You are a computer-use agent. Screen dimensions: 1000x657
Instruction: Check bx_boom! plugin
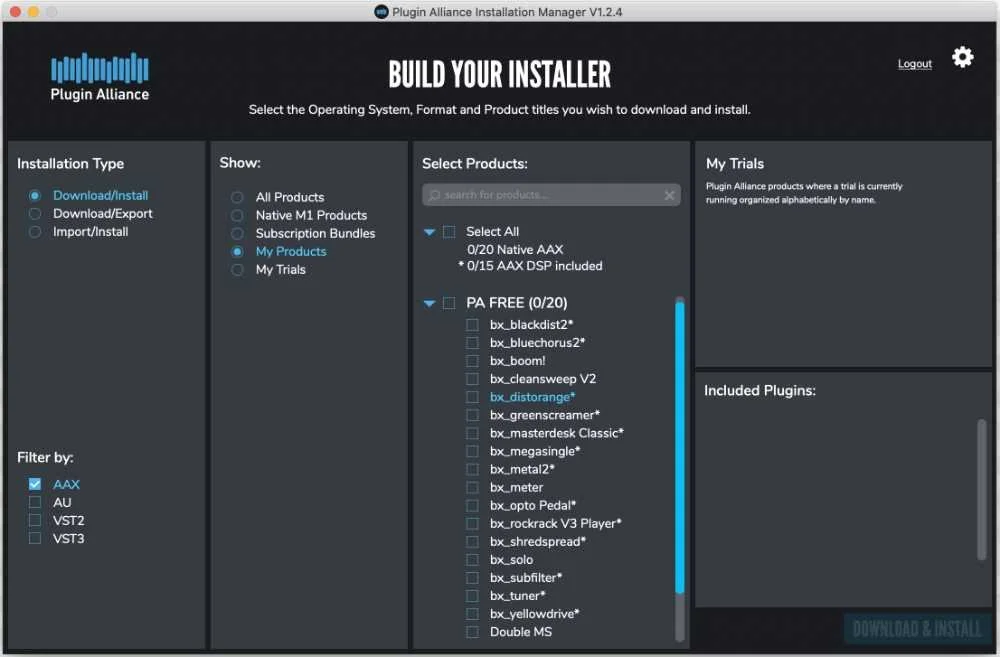tap(473, 361)
